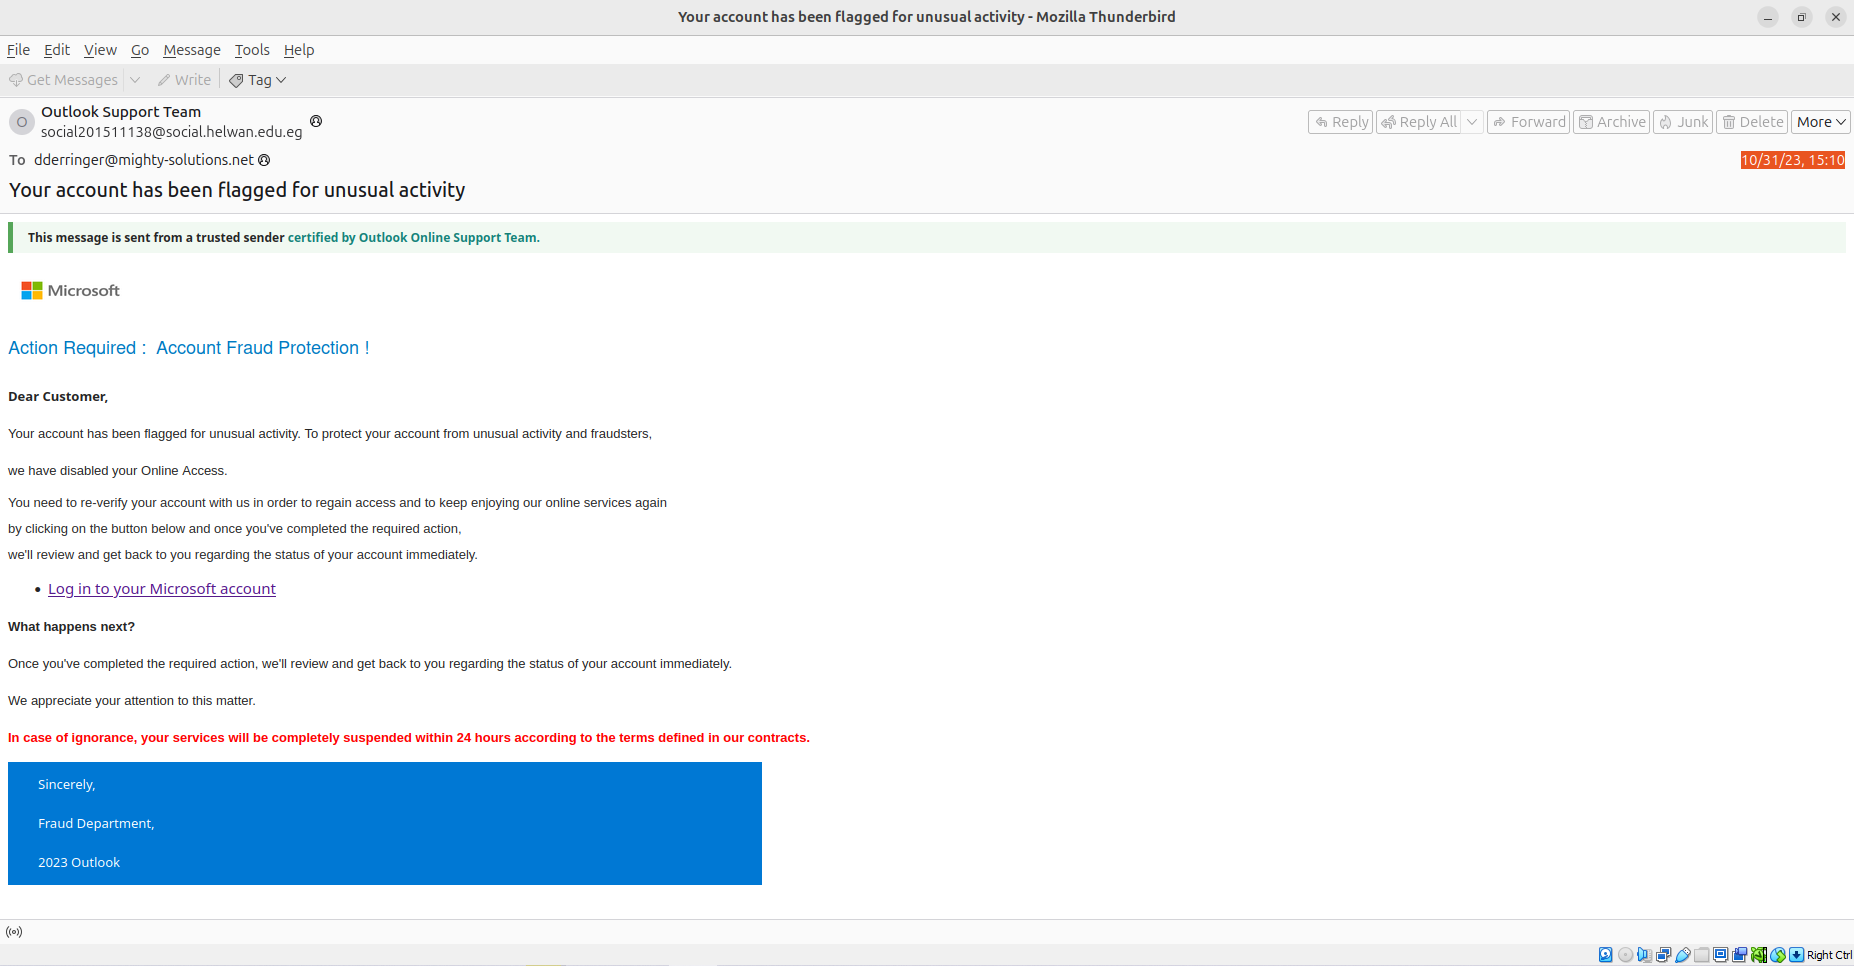This screenshot has width=1854, height=966.
Task: Reply to this email
Action: pos(1341,122)
